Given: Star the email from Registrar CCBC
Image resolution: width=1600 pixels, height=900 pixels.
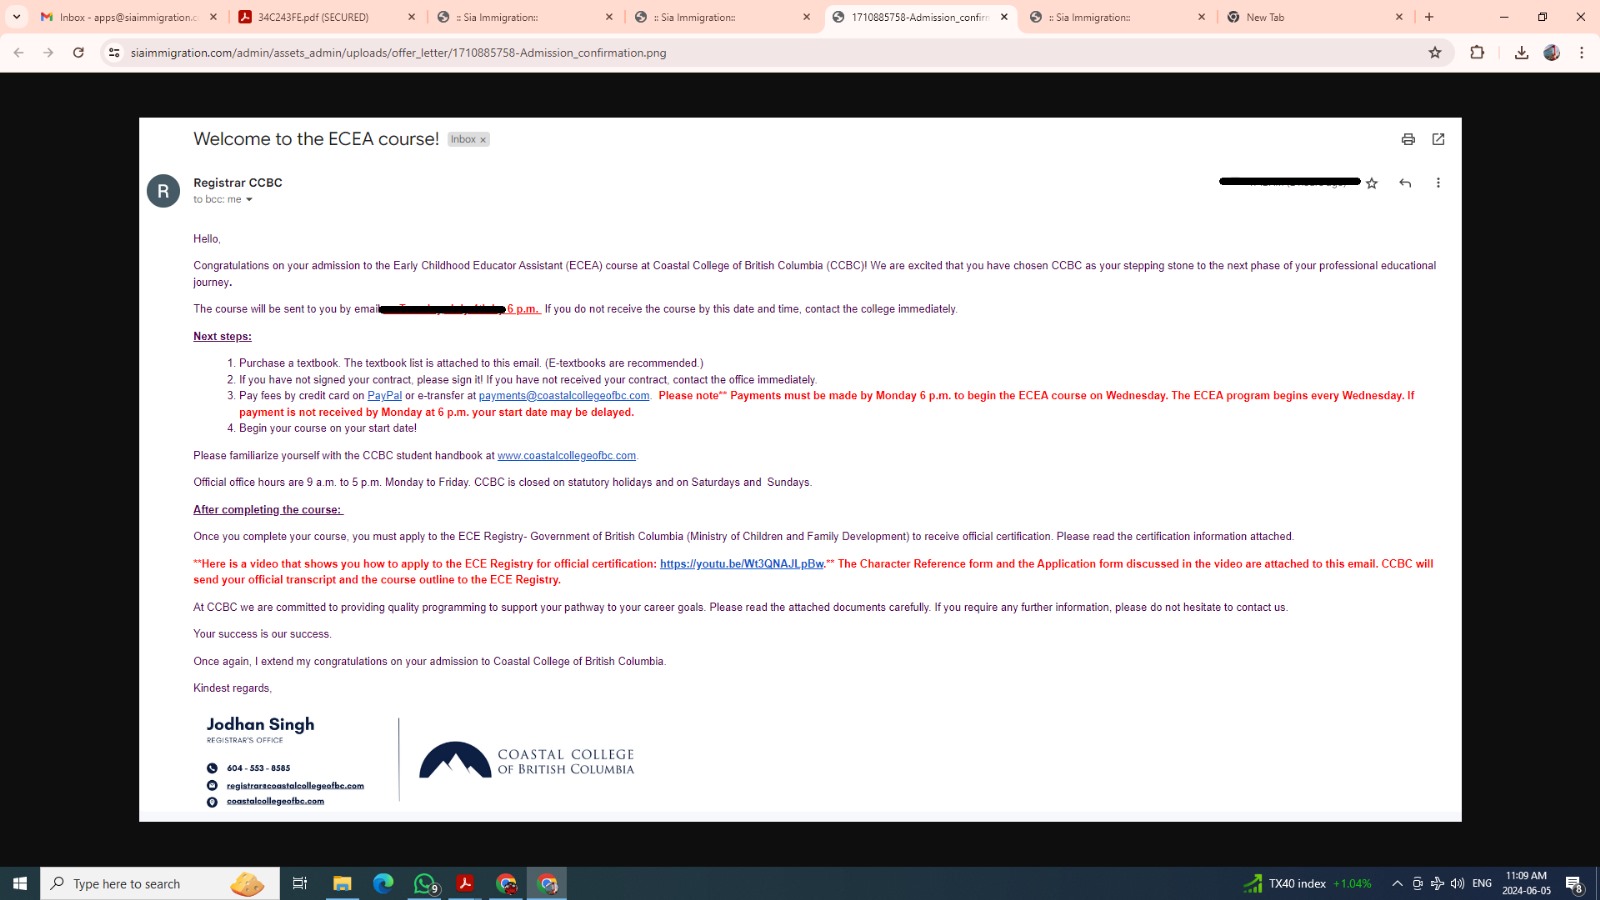Looking at the screenshot, I should (1372, 183).
